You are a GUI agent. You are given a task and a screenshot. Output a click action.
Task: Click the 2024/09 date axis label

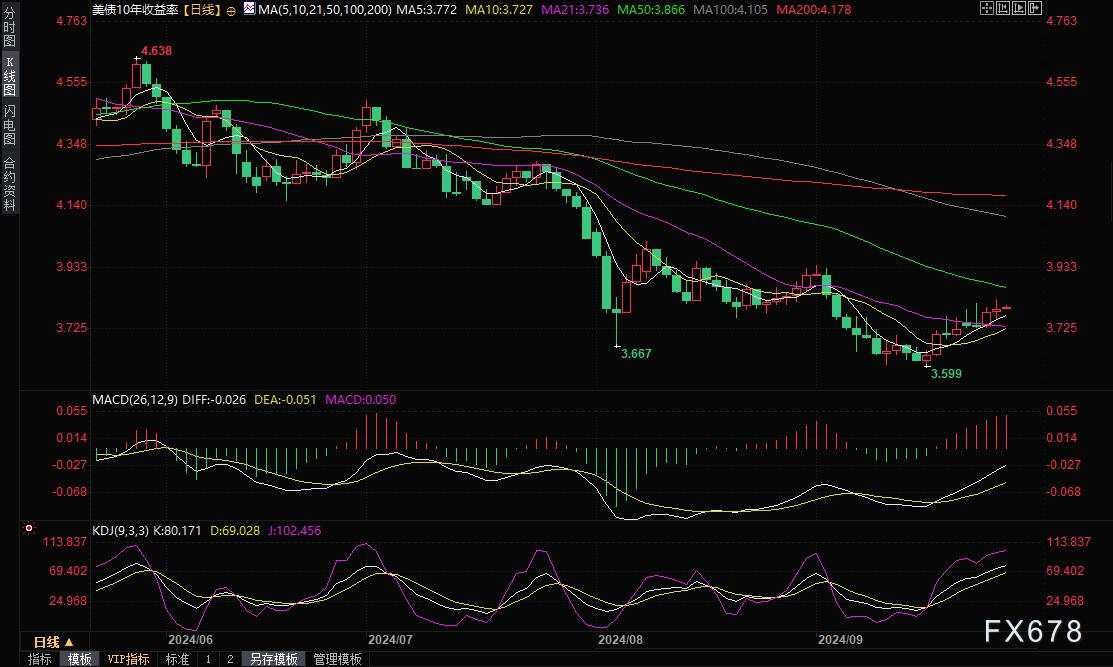pos(840,639)
